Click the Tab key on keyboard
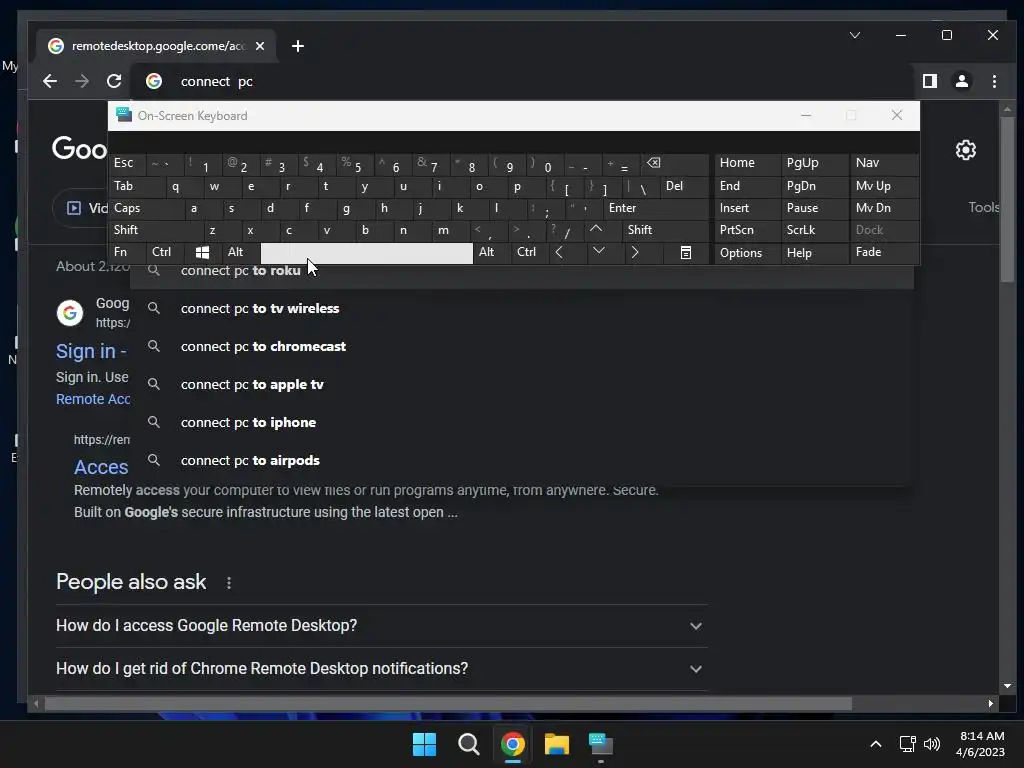Screen dimensions: 1024x768 click(x=137, y=186)
